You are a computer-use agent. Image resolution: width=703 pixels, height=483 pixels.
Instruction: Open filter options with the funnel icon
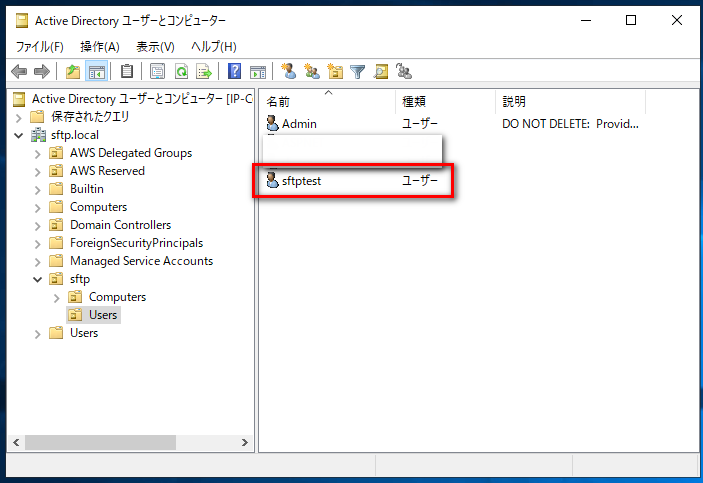358,72
